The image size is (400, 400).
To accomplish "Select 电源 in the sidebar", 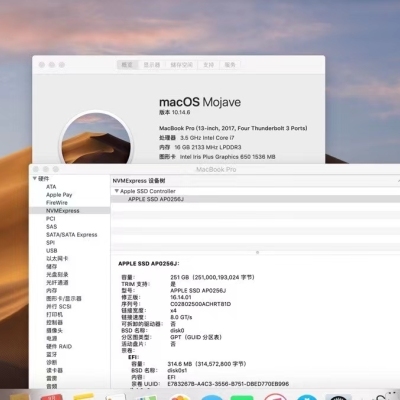I will tap(51, 339).
